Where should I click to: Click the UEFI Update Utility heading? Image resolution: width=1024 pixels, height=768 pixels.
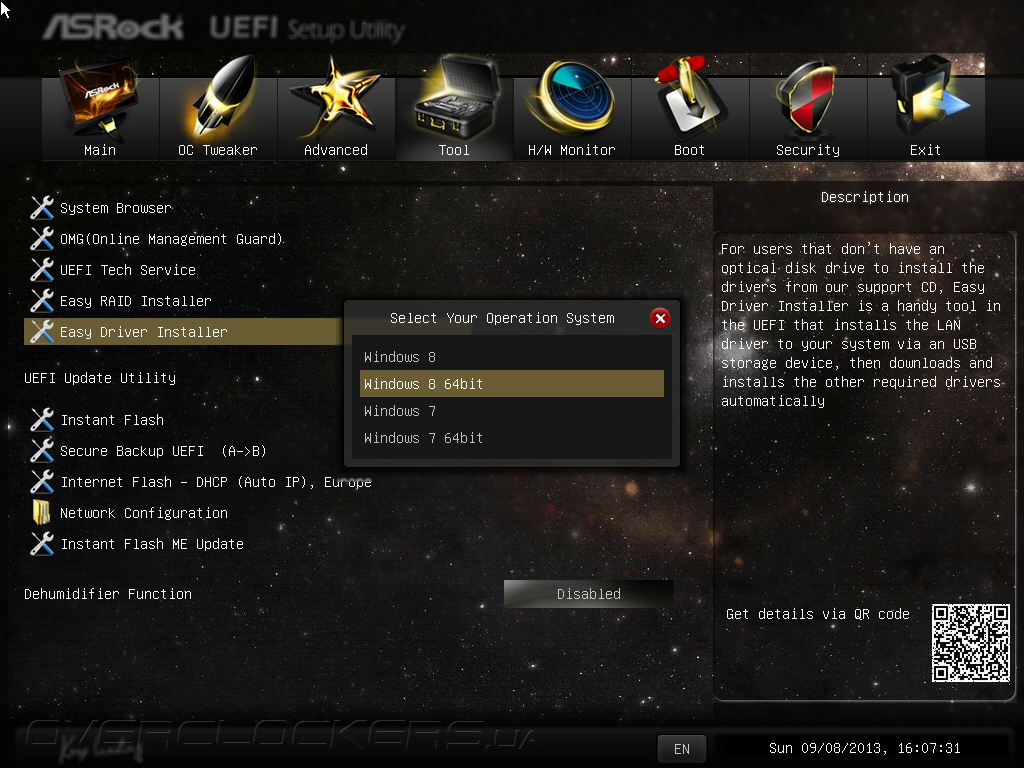coord(100,377)
